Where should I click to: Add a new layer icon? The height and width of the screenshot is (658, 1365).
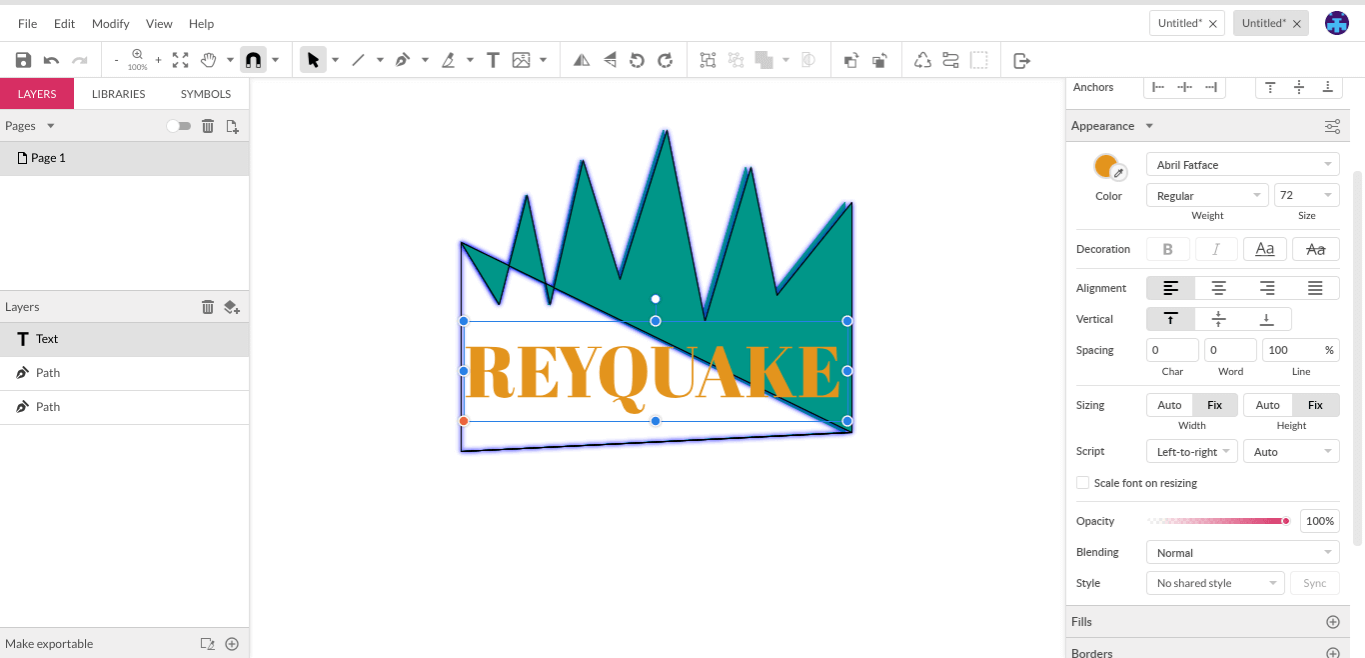point(232,307)
